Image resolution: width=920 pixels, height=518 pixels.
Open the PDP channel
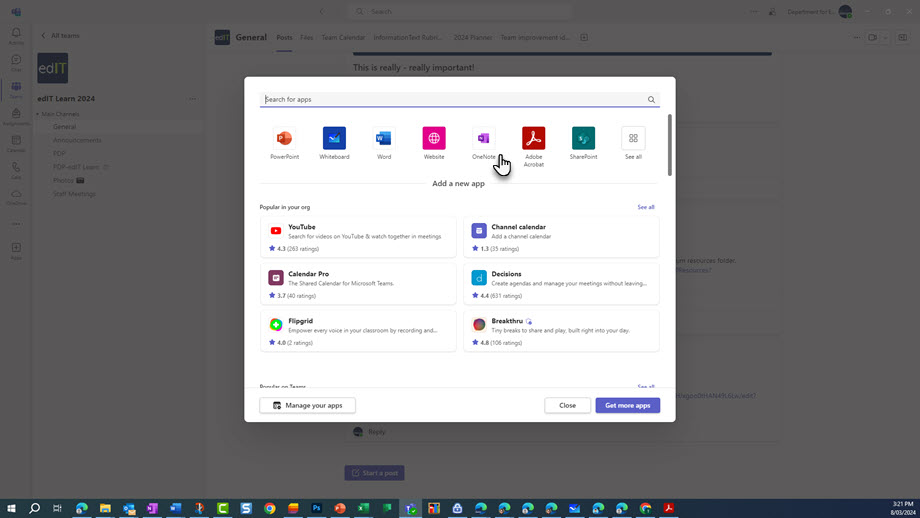pyautogui.click(x=59, y=154)
